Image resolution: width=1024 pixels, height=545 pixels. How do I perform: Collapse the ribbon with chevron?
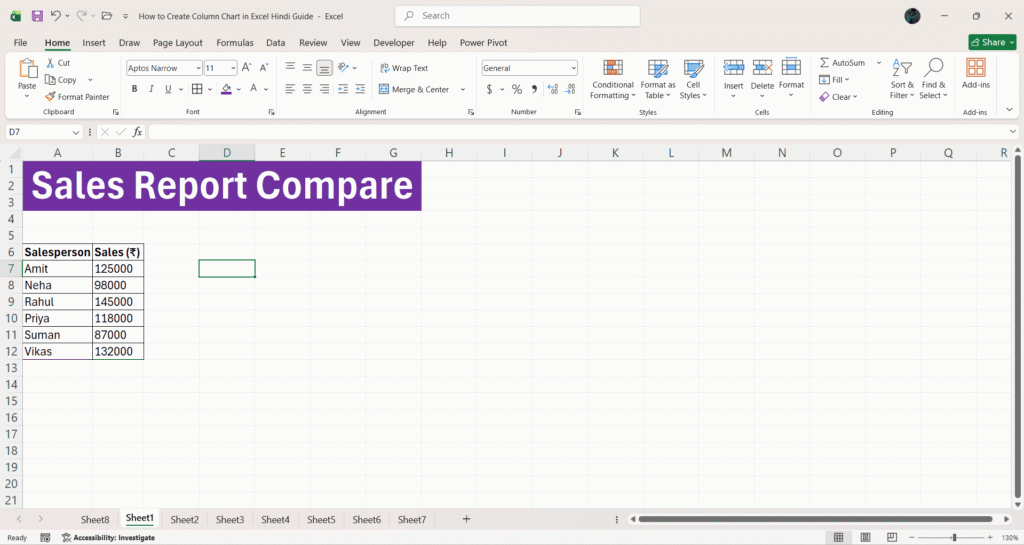pos(1010,110)
